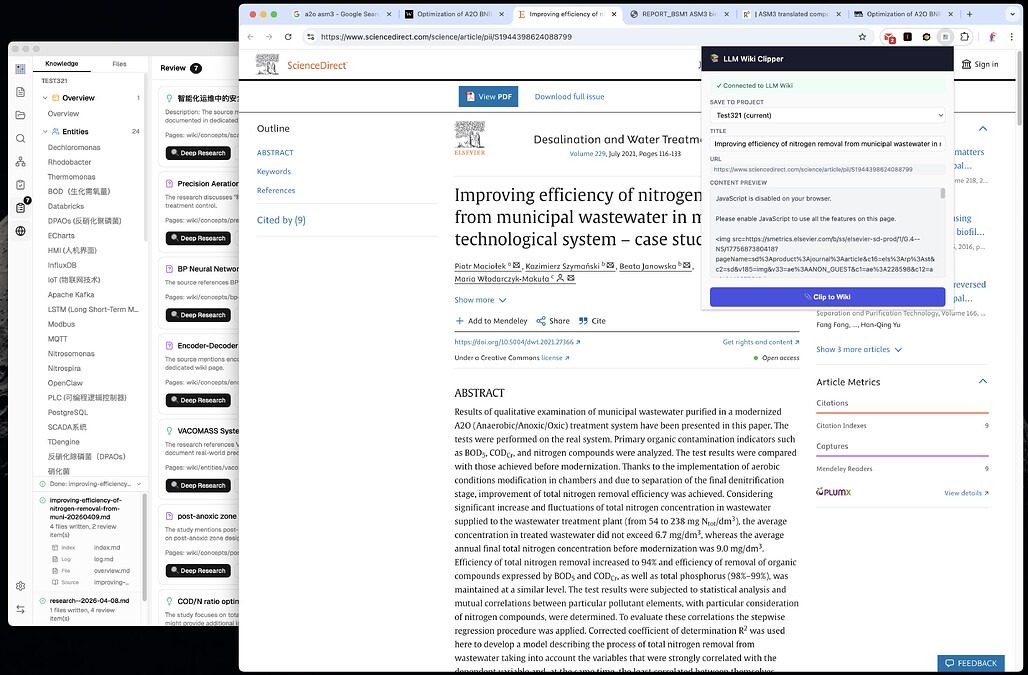This screenshot has height=675, width=1028.
Task: Click Sign in on ScienceDirect
Action: (x=980, y=64)
